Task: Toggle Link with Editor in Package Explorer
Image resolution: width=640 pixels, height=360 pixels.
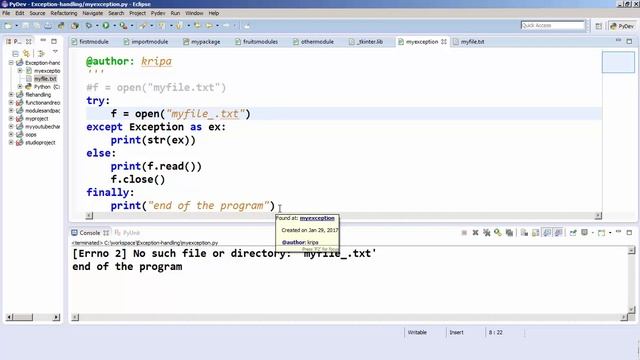Action: click(x=26, y=53)
